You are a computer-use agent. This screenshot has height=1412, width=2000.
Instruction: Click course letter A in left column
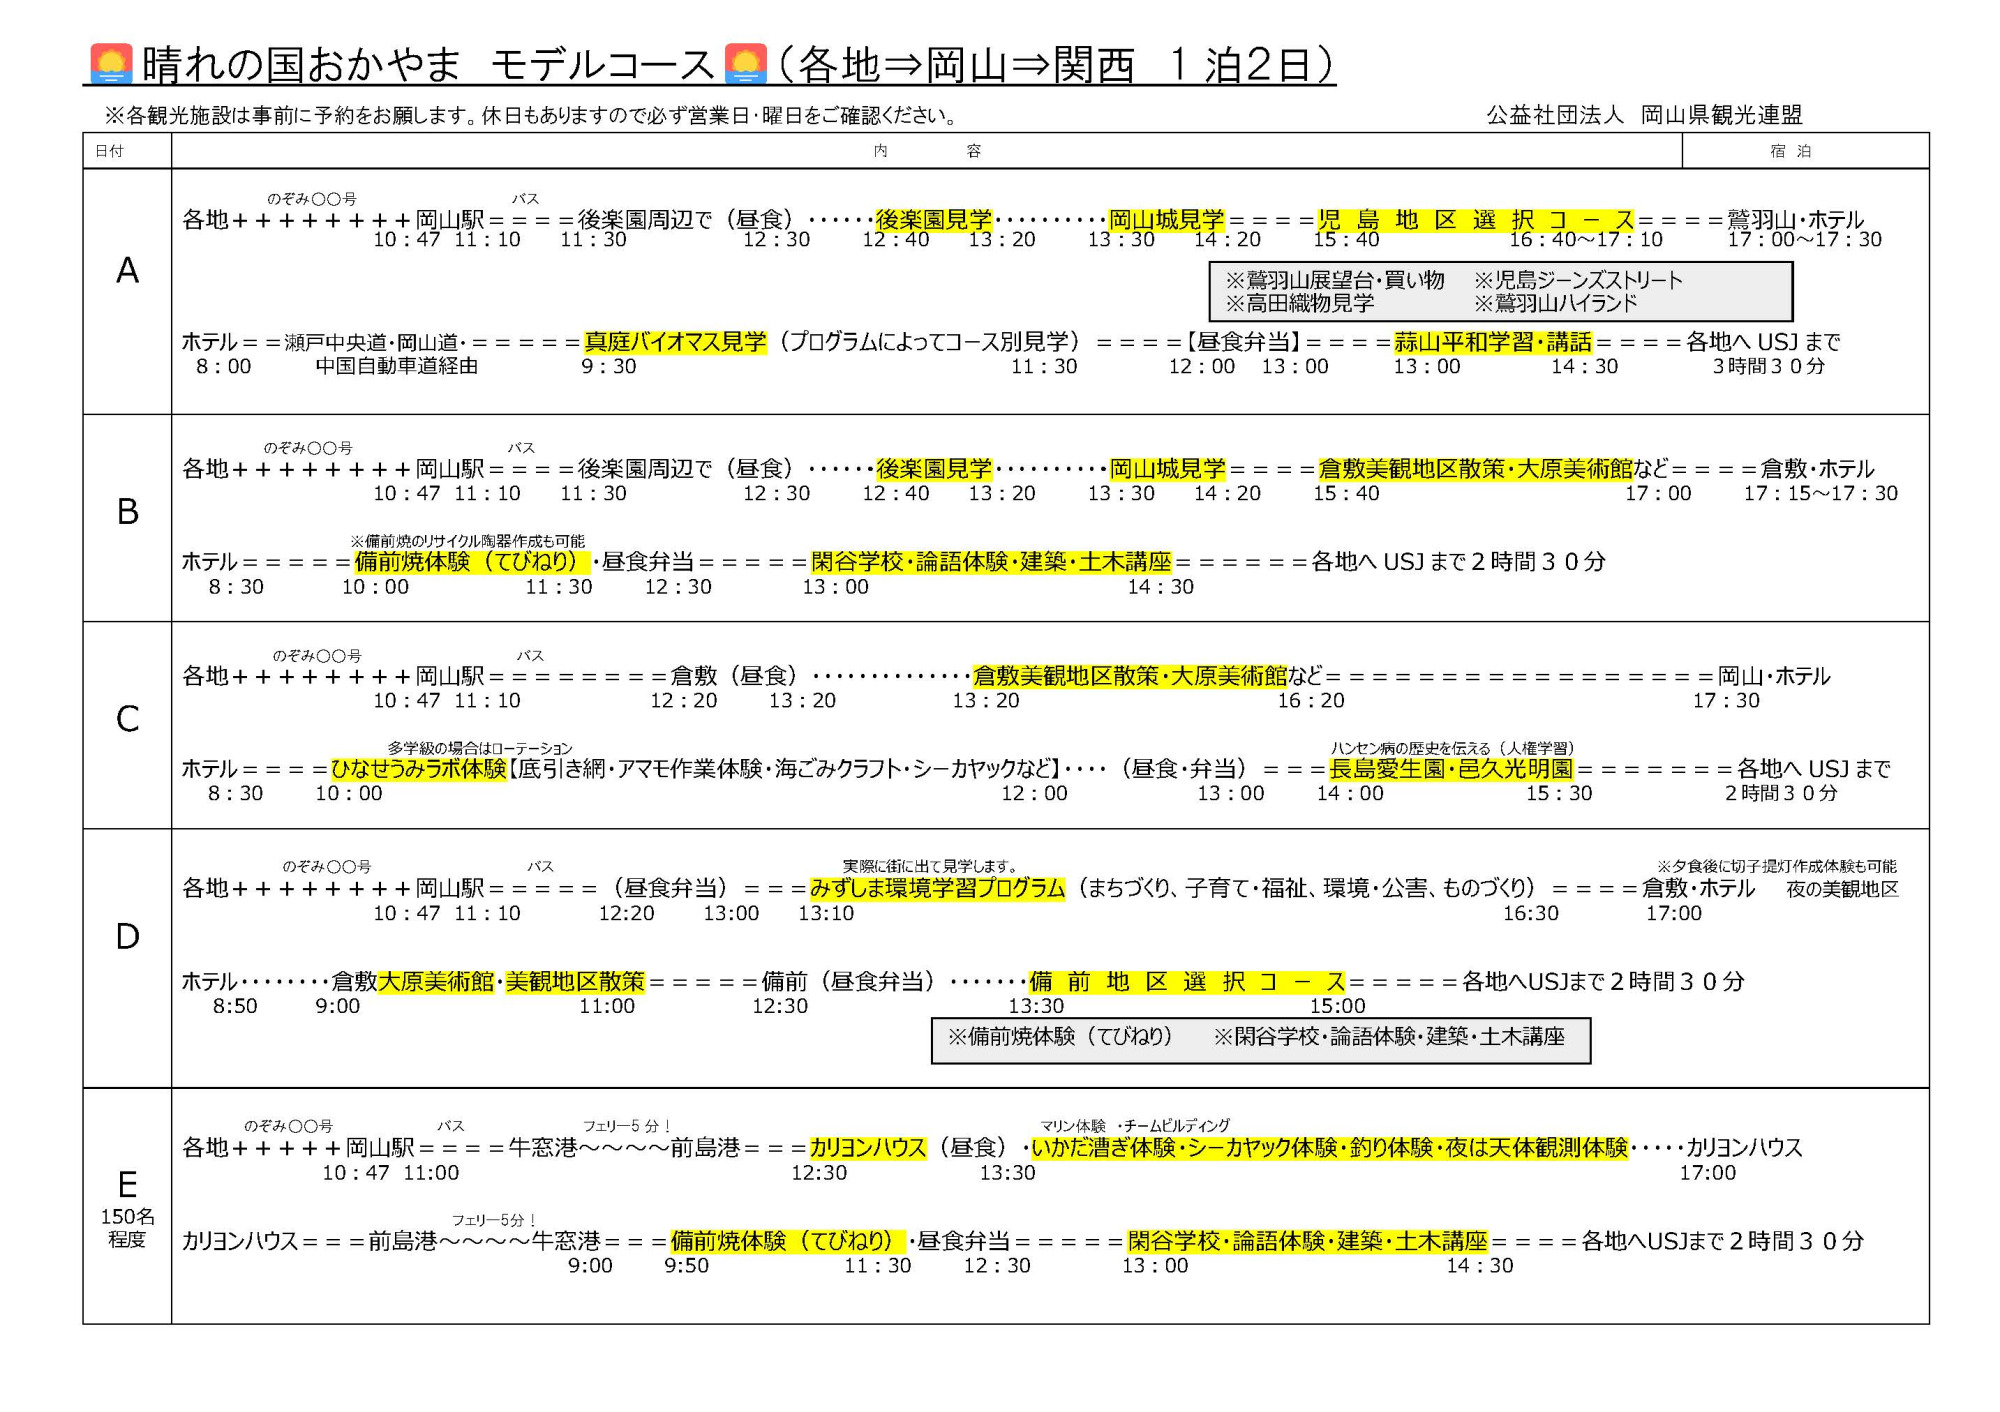[x=127, y=271]
